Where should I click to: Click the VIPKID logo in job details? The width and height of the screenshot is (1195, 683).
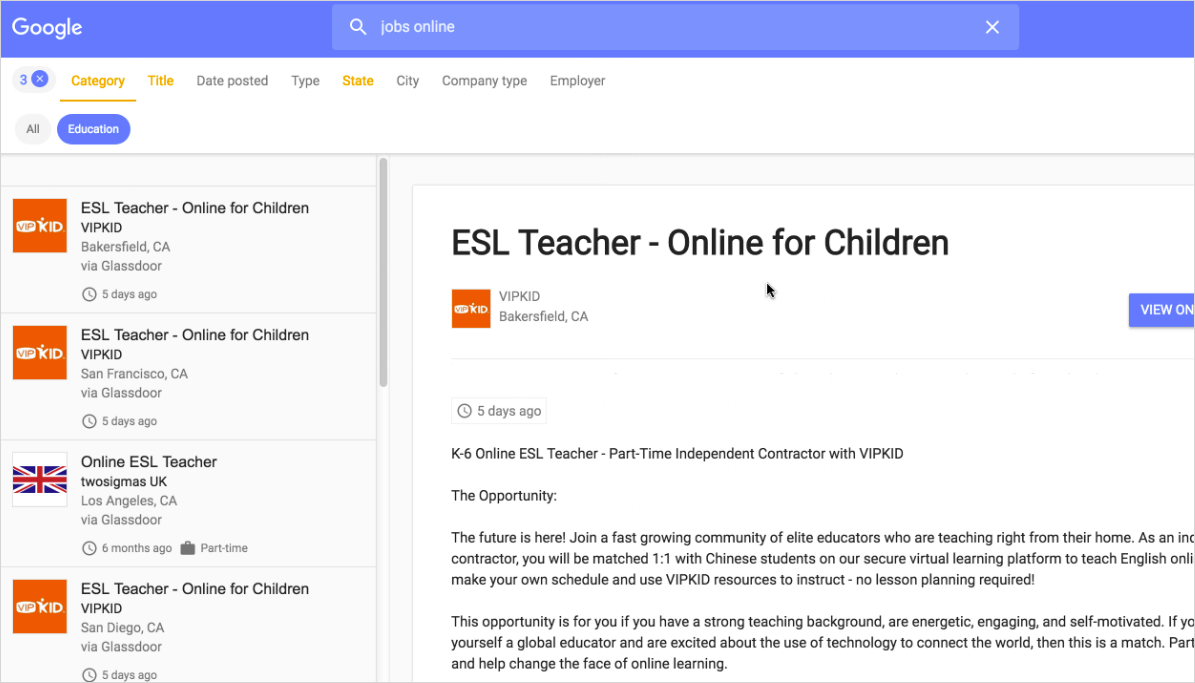[x=471, y=309]
